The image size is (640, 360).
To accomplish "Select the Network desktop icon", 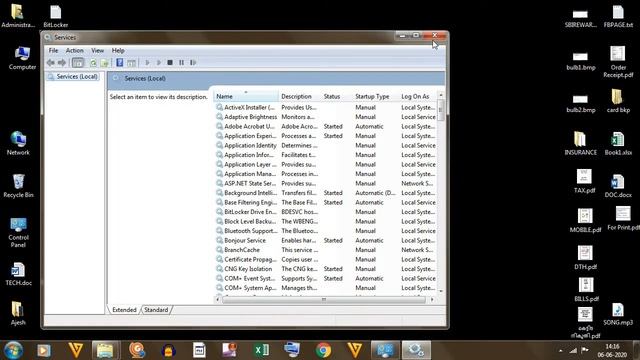I will (18, 143).
